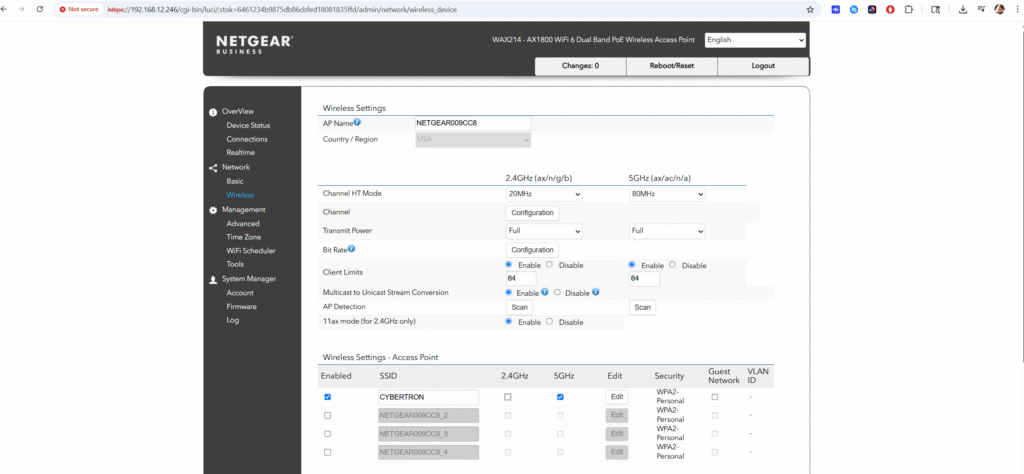Click the 2.4GHz Client Limits value field
1024x474 pixels.
tap(521, 279)
